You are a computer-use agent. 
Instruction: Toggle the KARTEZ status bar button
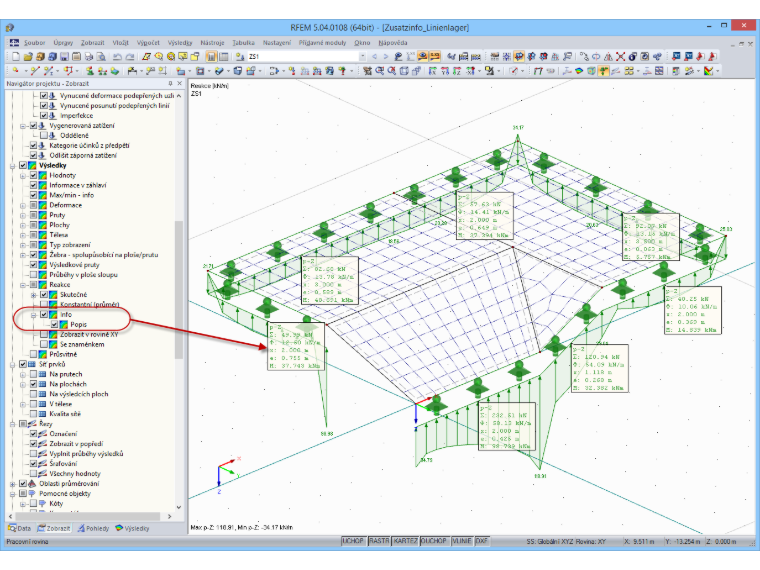click(x=405, y=541)
